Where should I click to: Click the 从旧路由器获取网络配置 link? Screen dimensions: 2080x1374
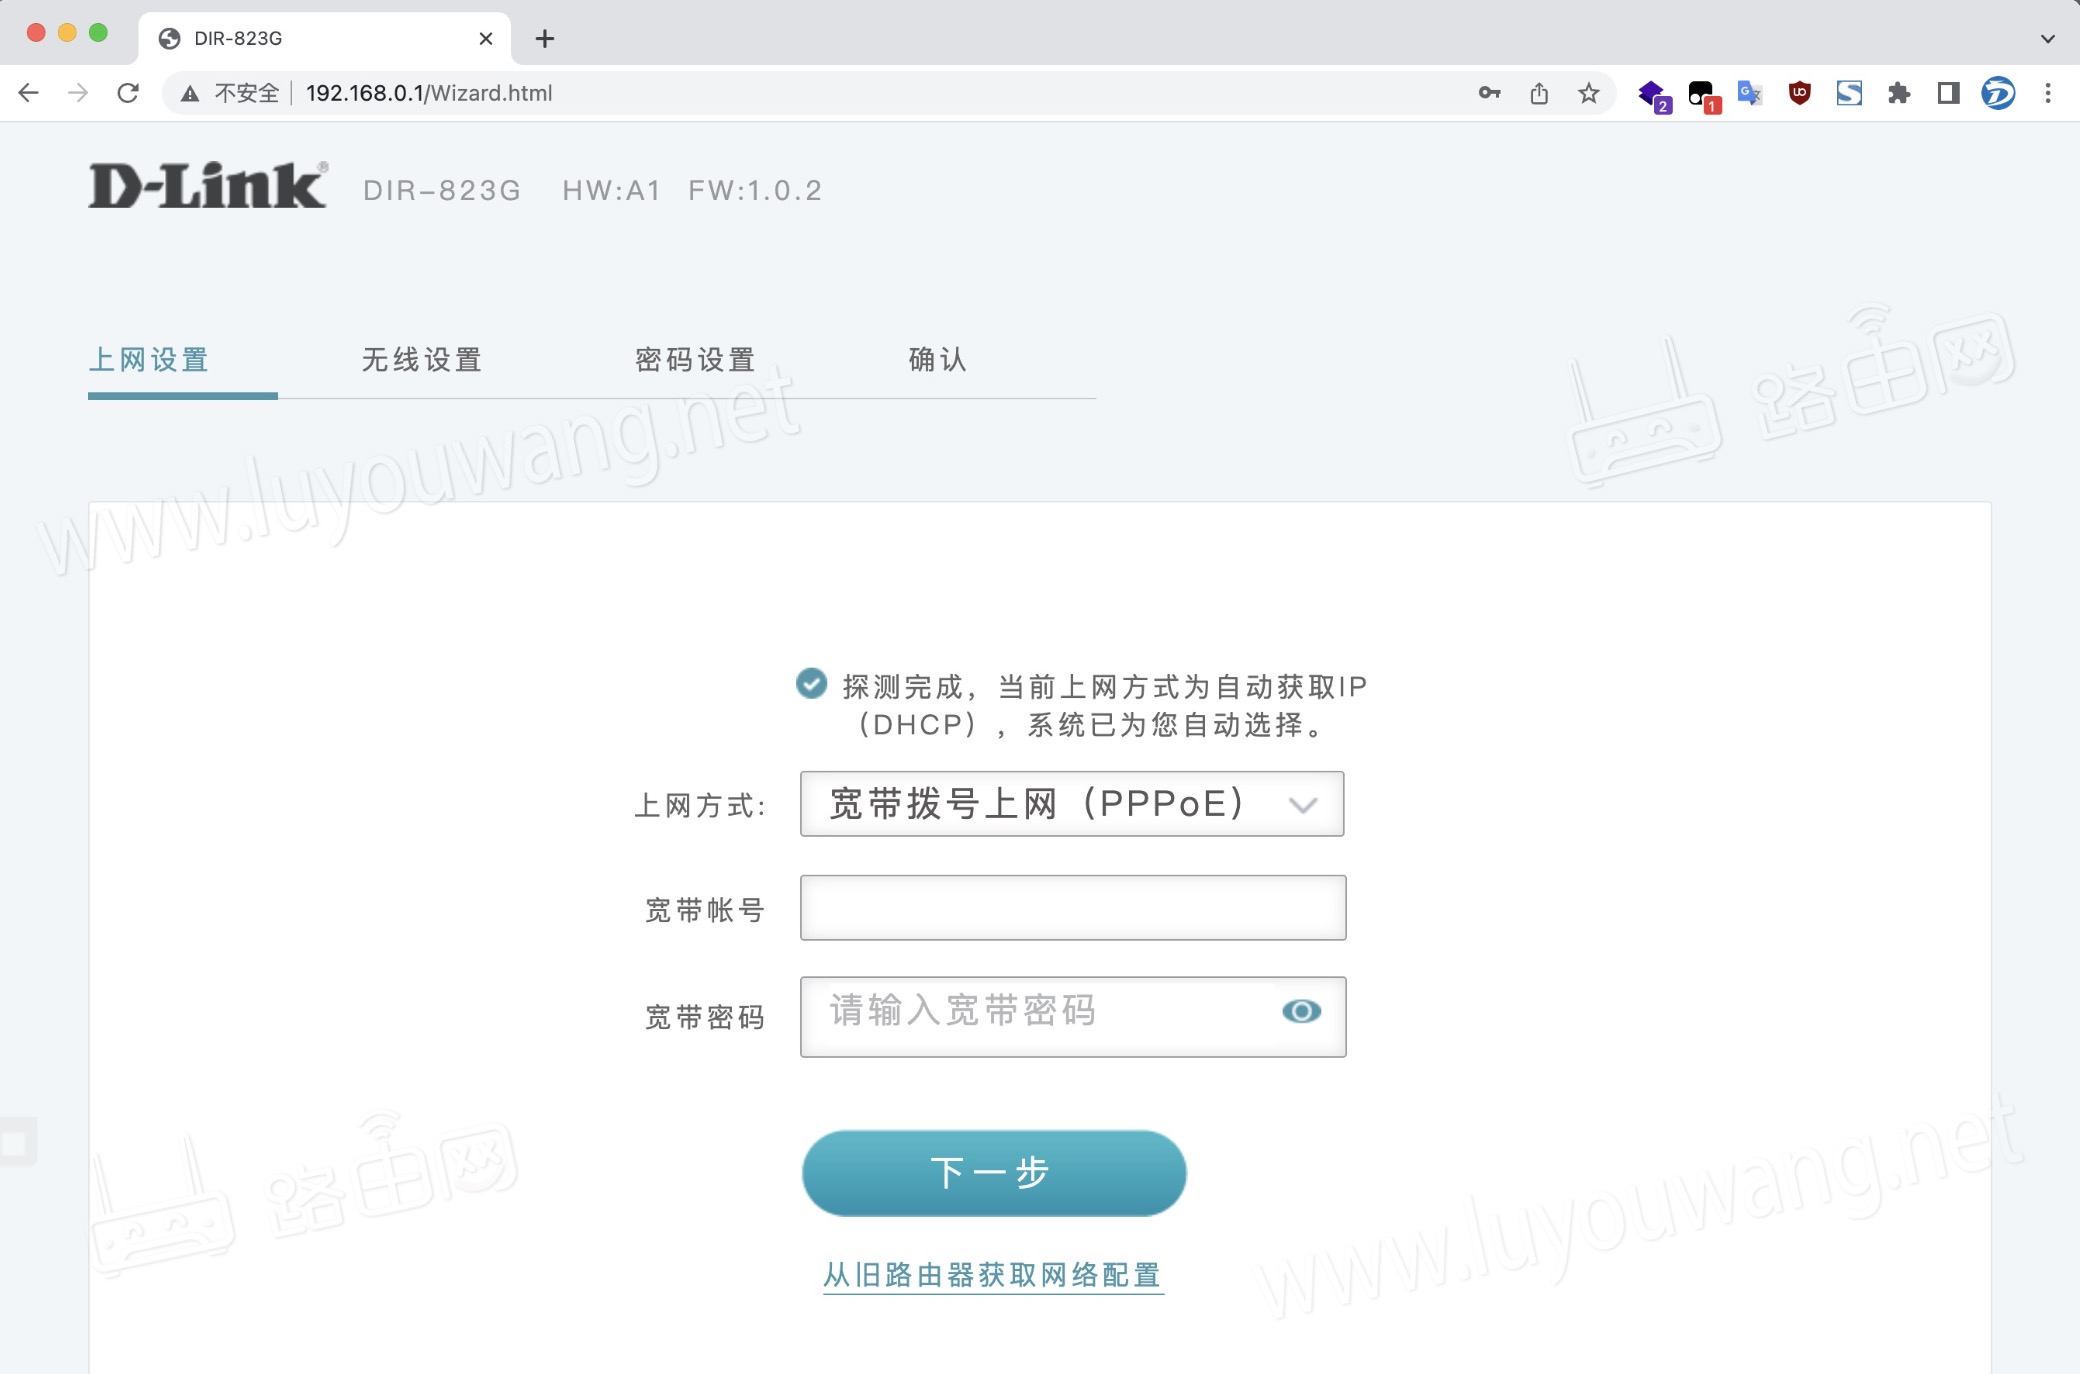(x=991, y=1274)
